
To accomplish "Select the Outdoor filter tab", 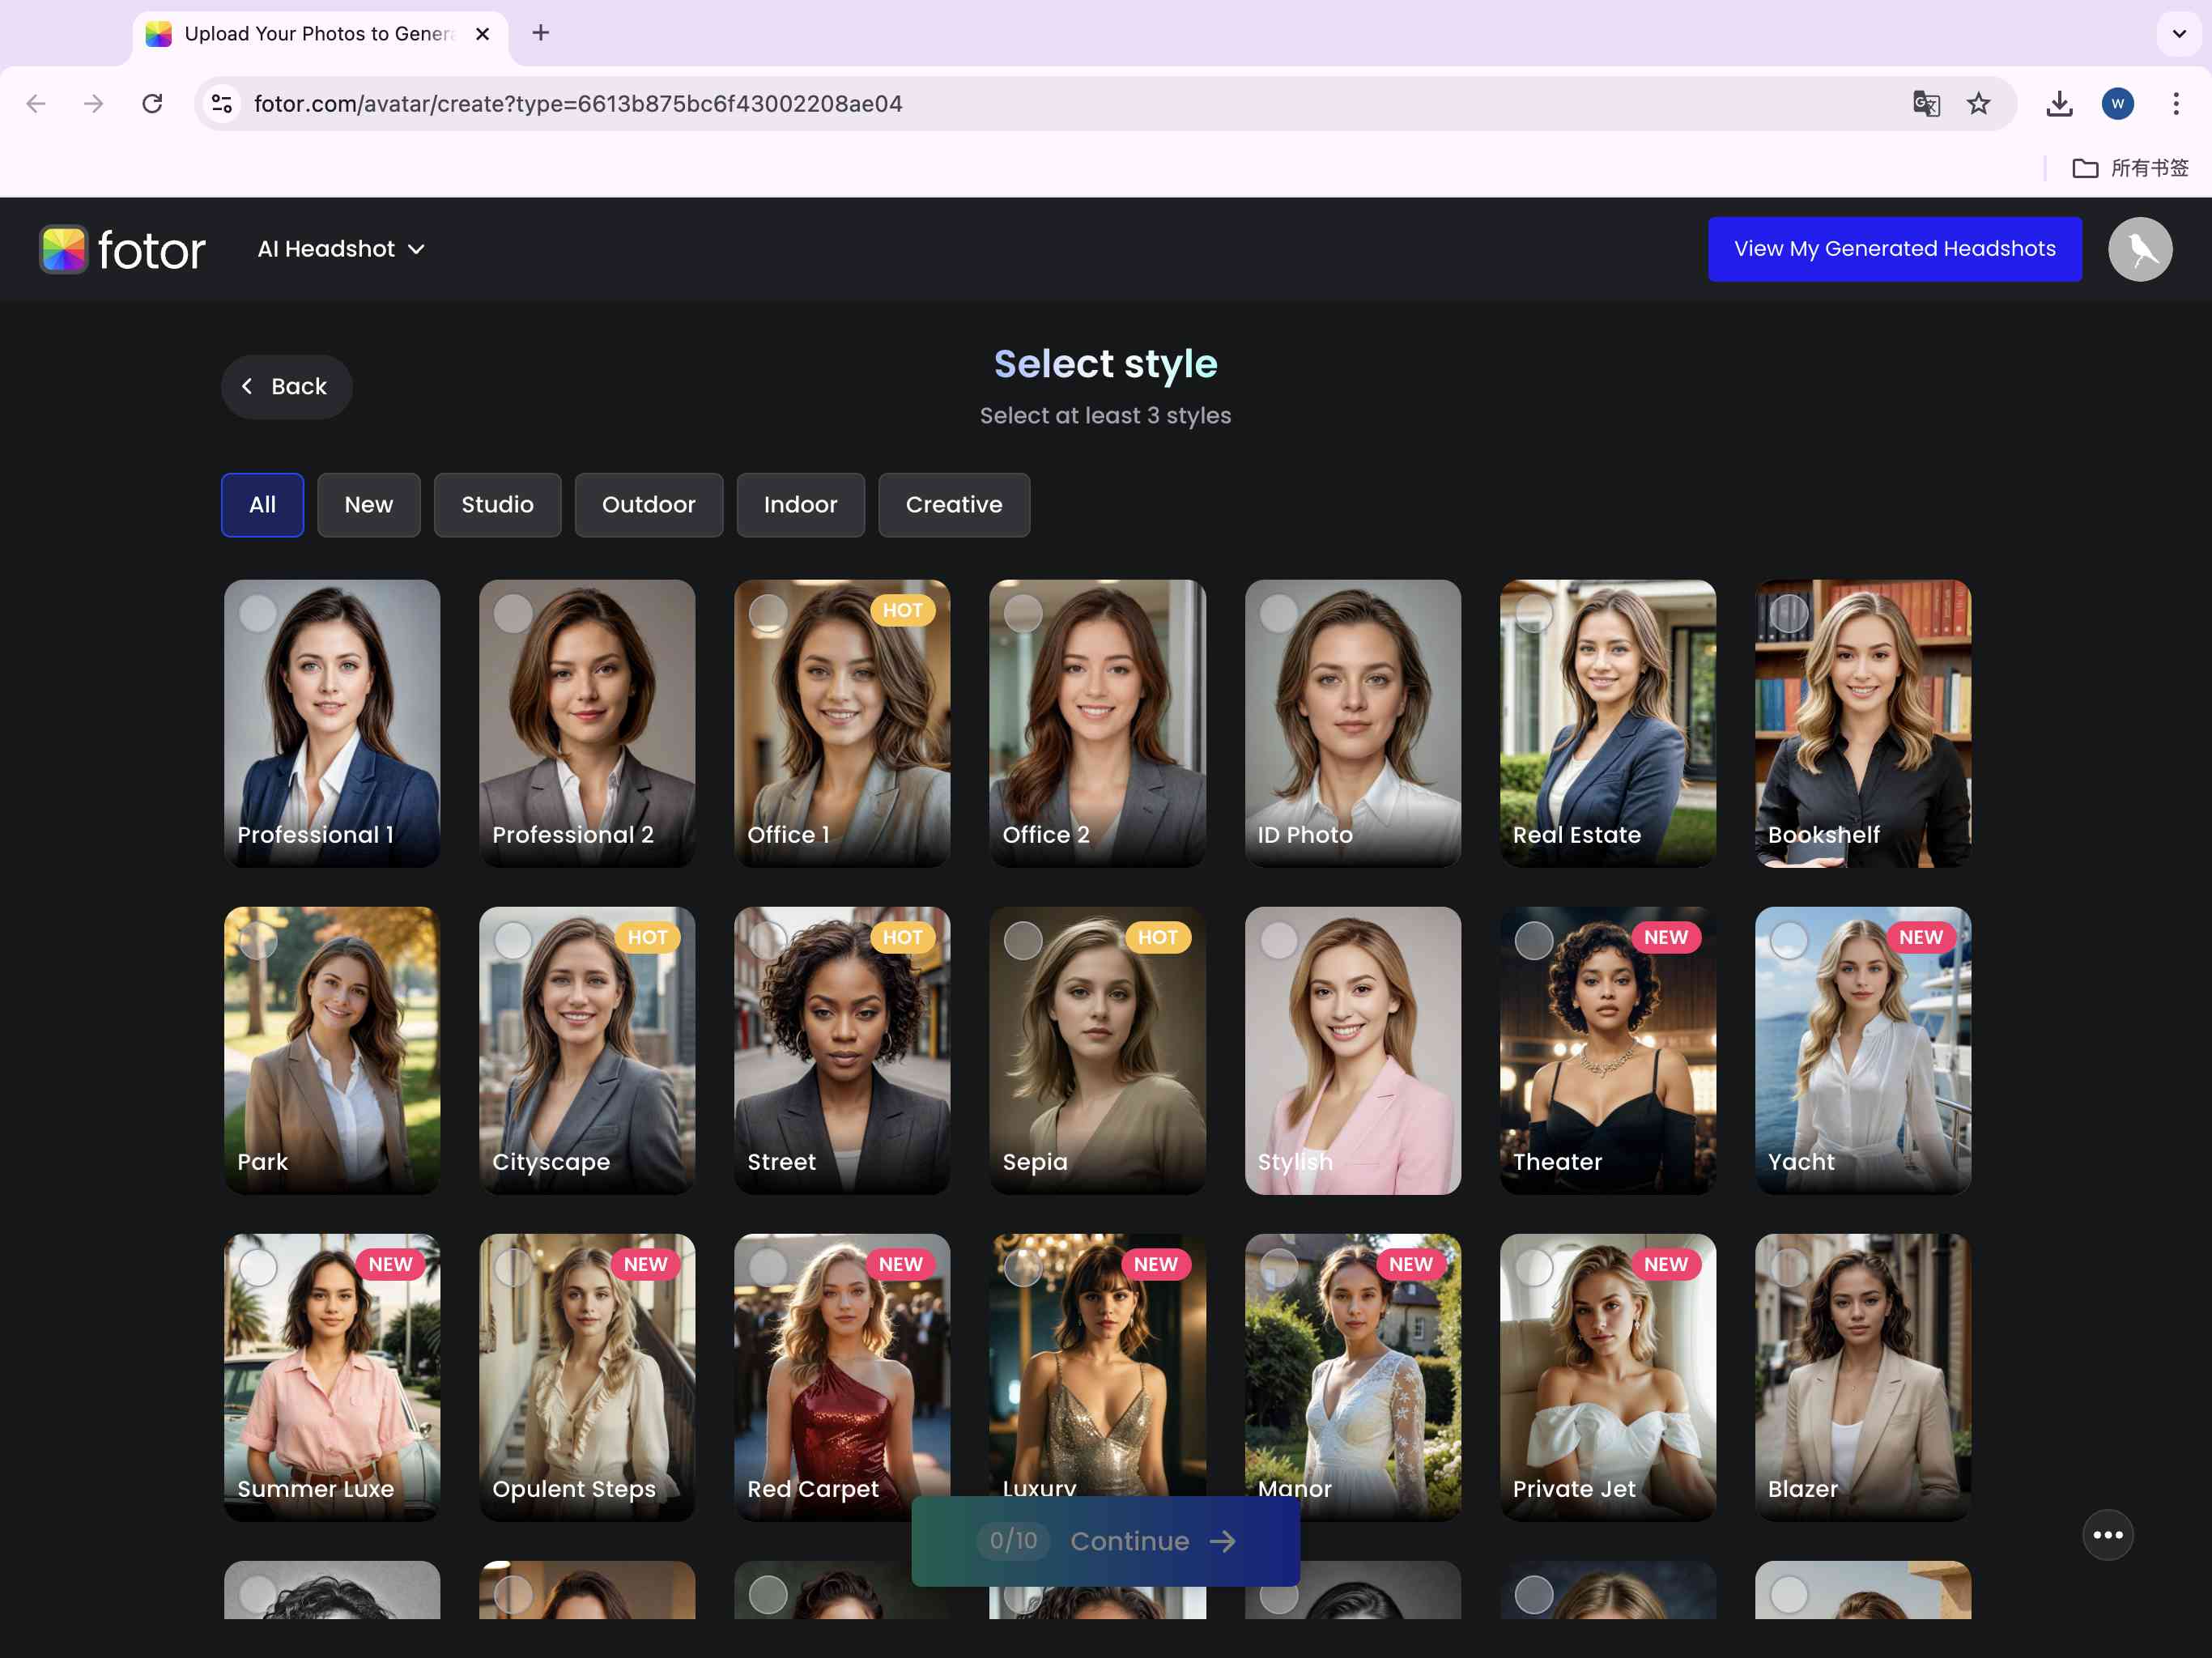I will tap(648, 505).
